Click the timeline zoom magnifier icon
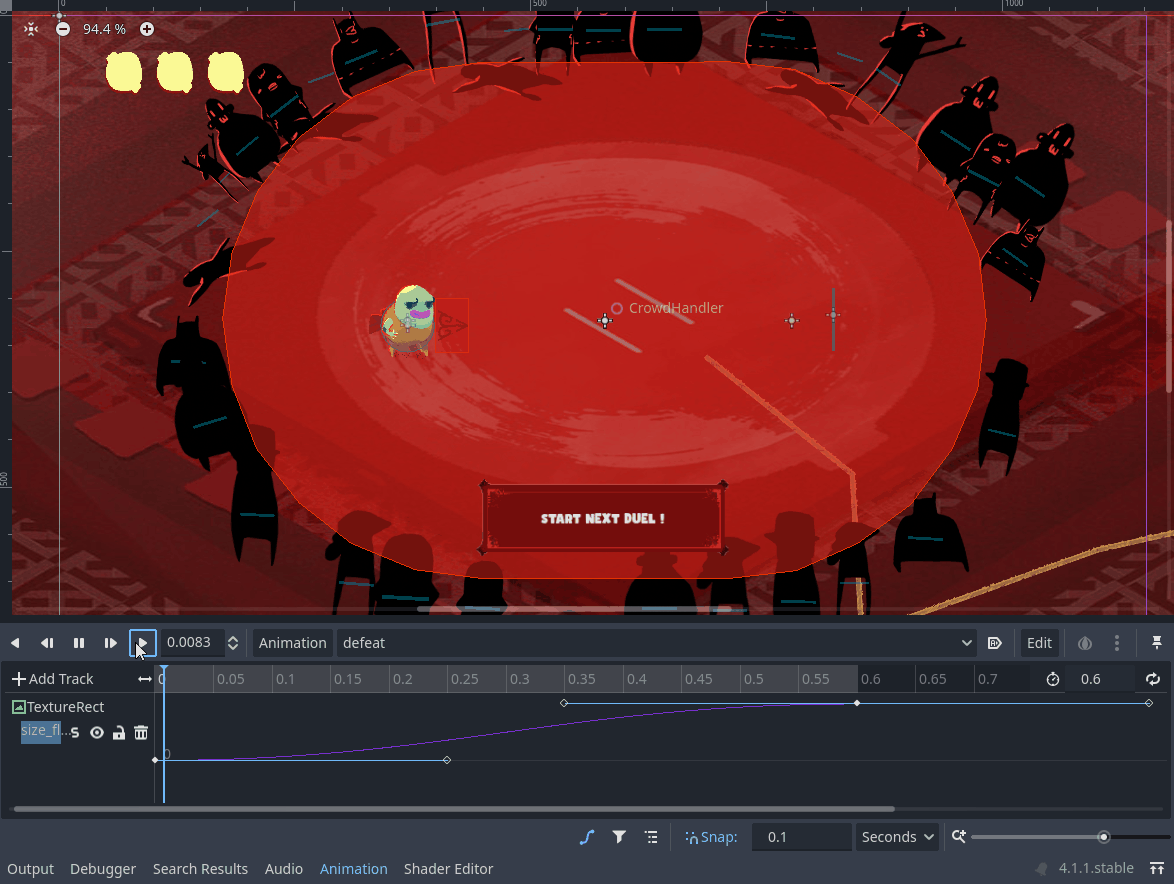The height and width of the screenshot is (884, 1174). point(958,836)
